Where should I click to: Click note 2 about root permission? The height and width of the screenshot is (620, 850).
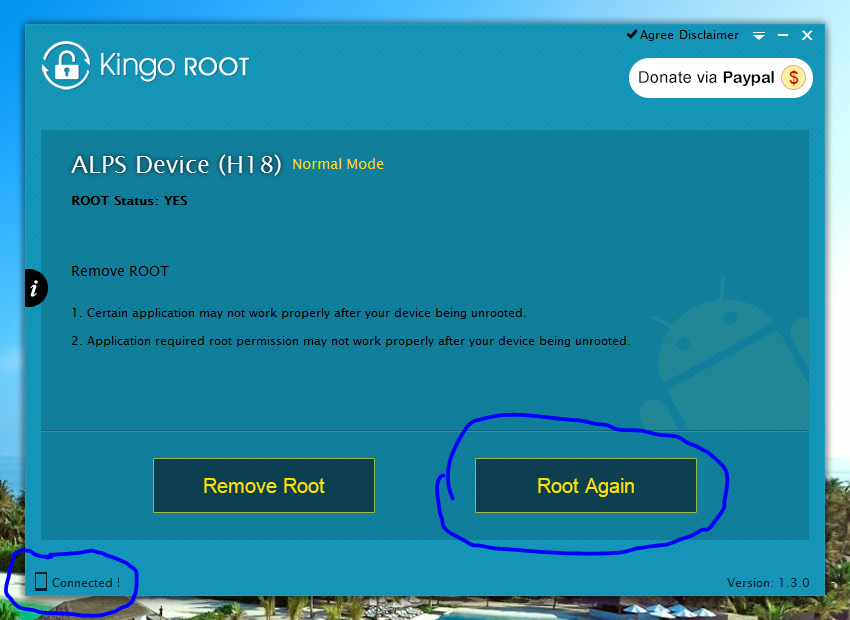(351, 341)
